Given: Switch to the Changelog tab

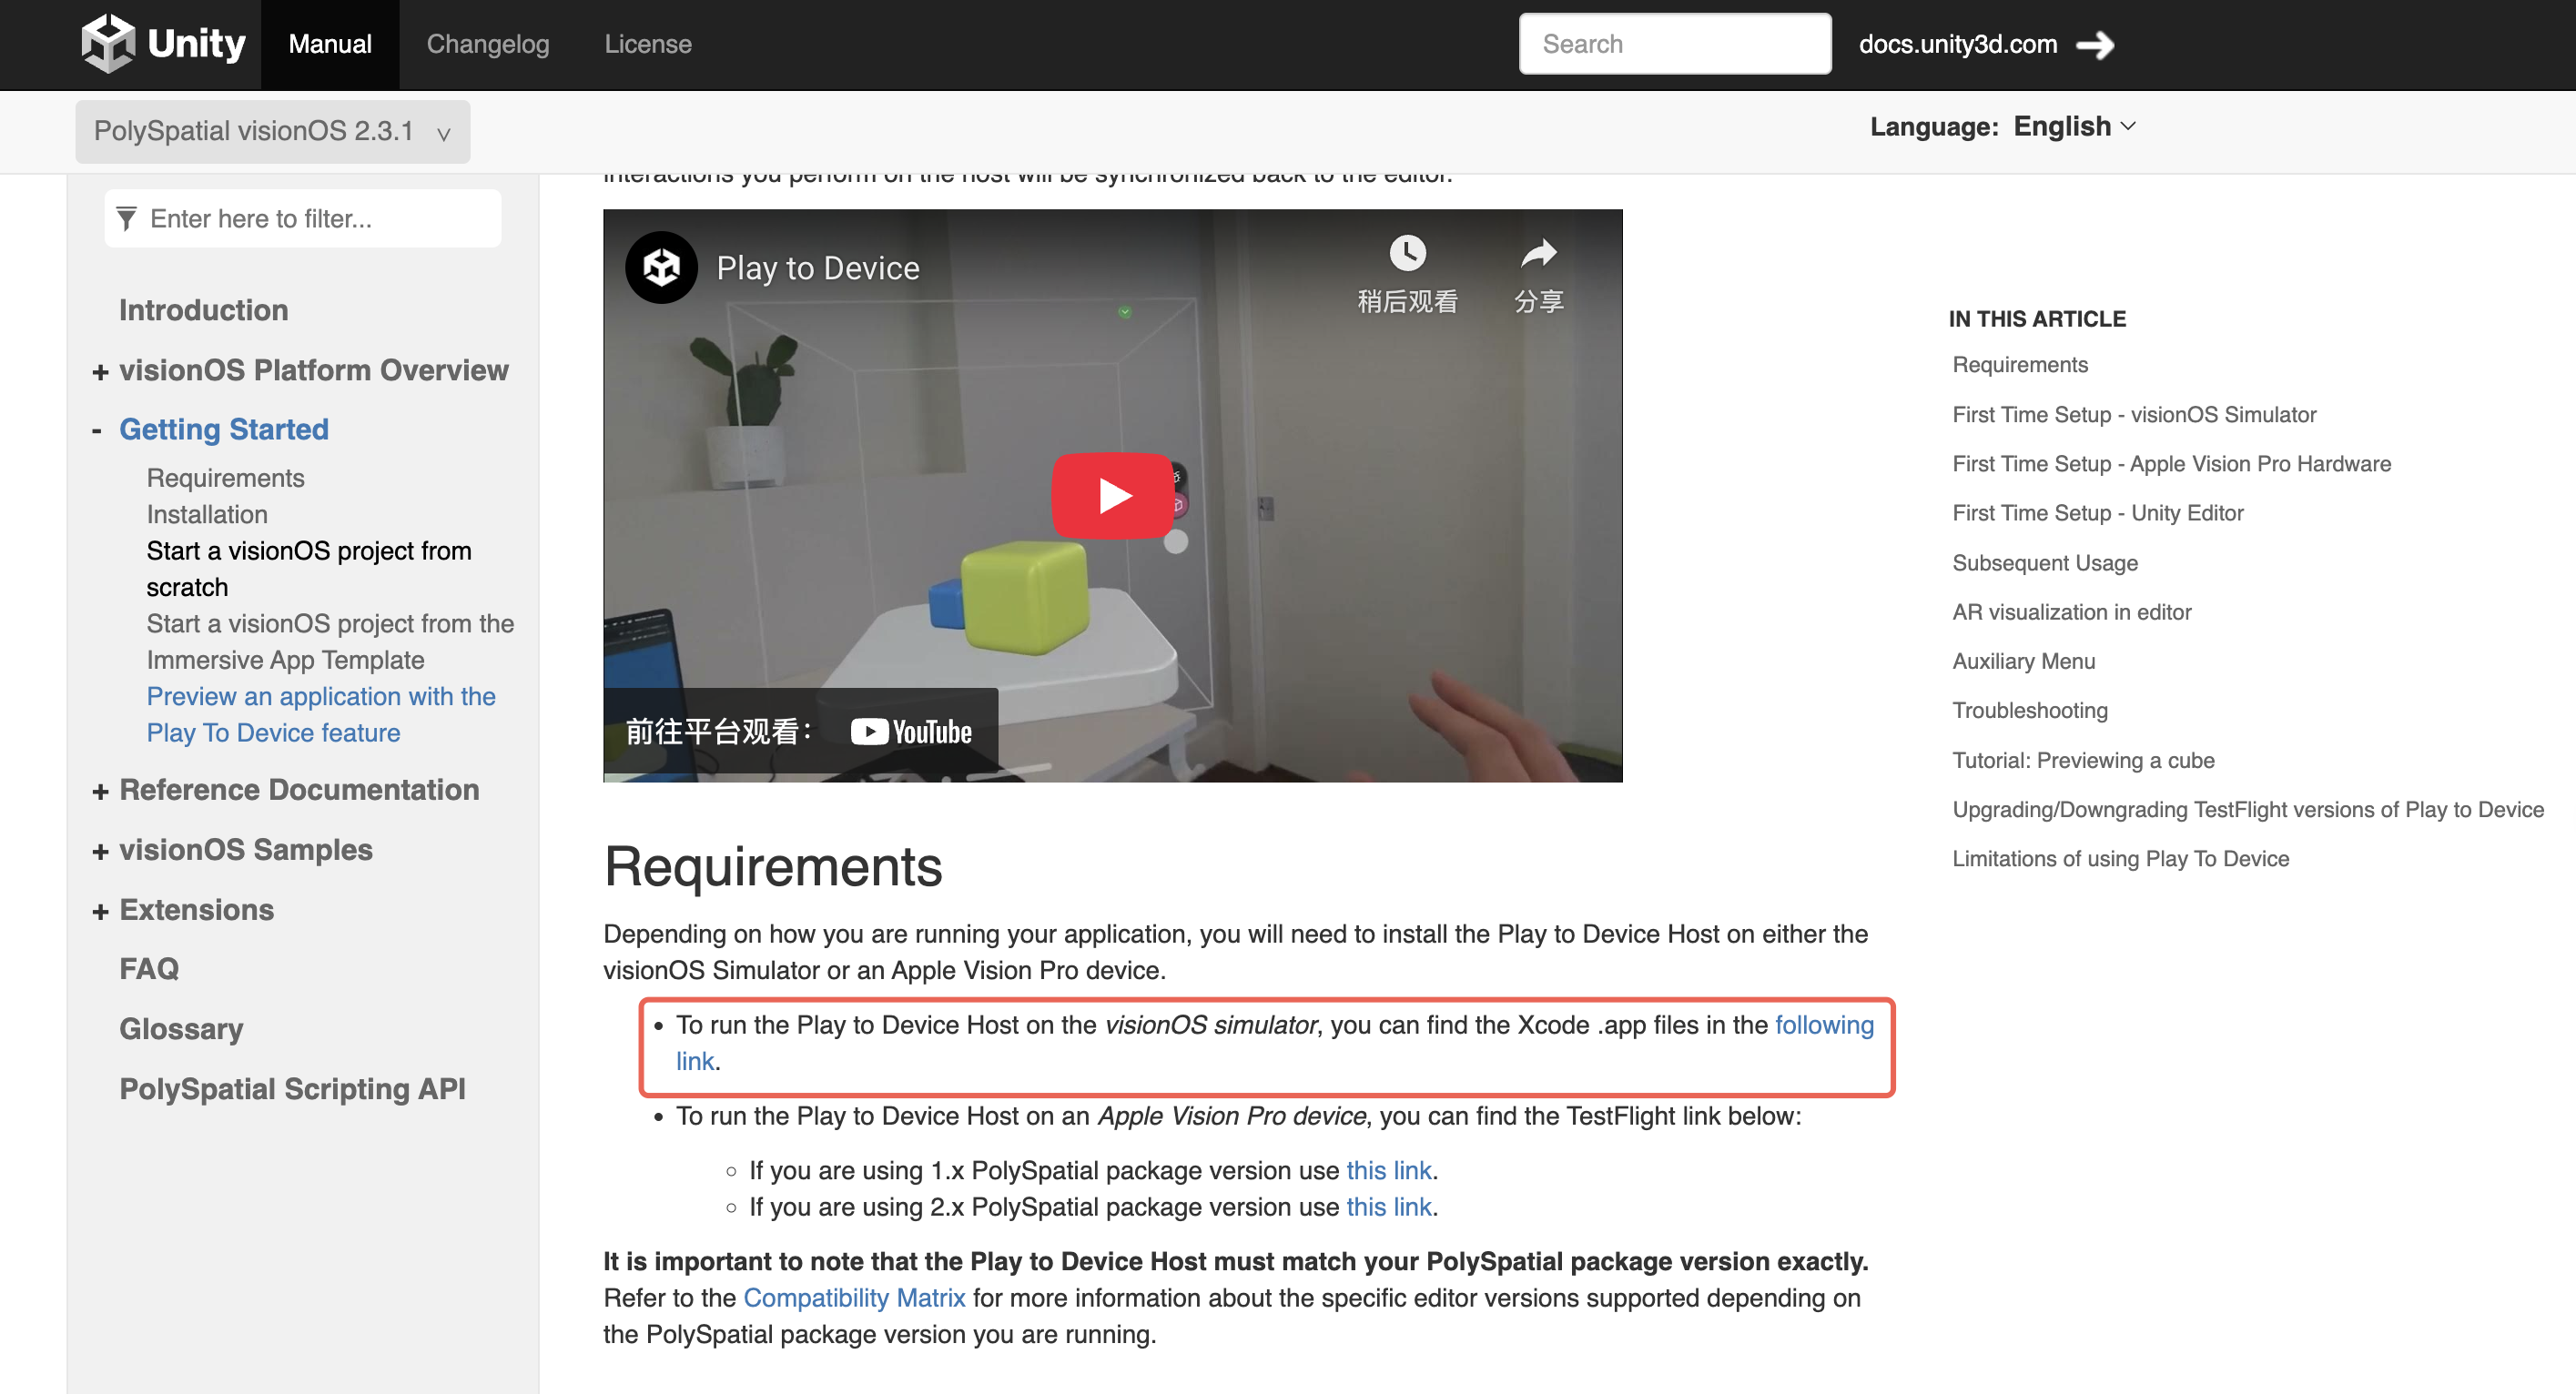Looking at the screenshot, I should 488,44.
